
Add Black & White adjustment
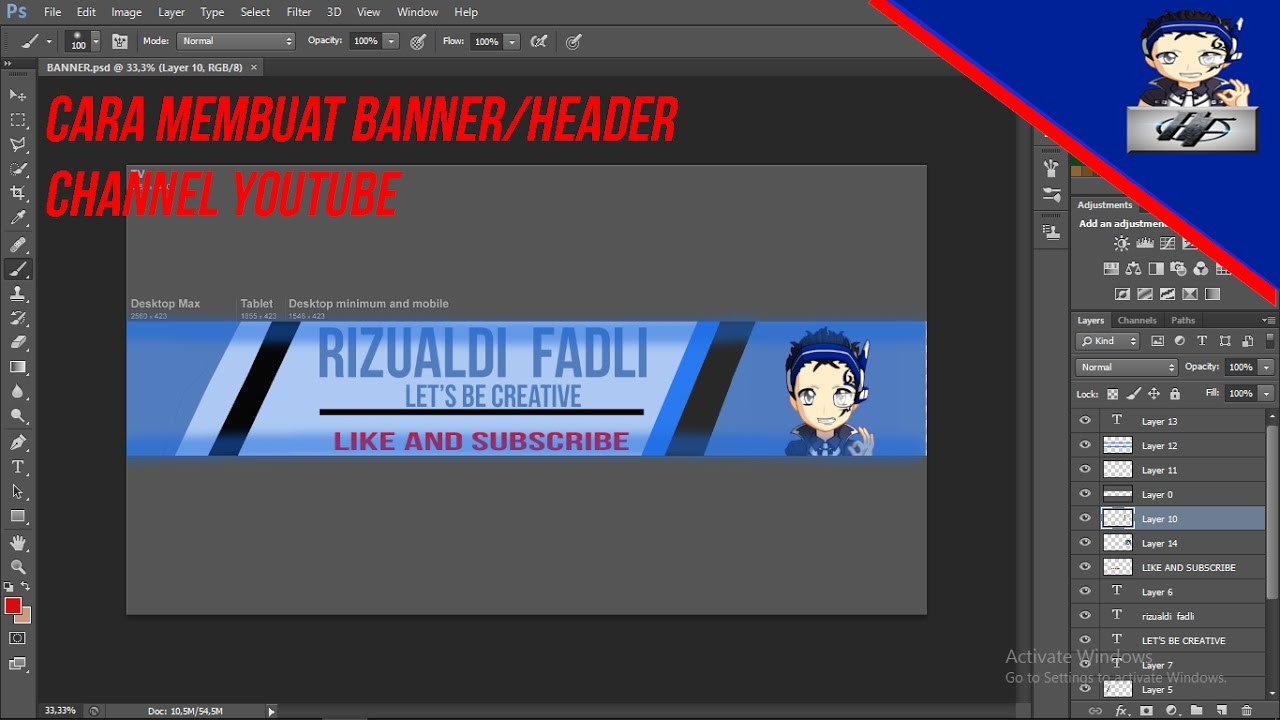coord(1156,269)
